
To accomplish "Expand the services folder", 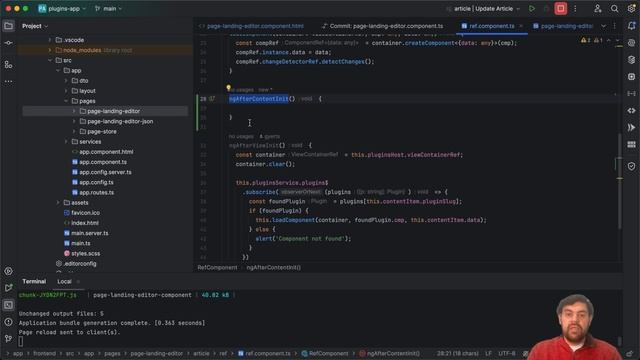I will pyautogui.click(x=66, y=142).
